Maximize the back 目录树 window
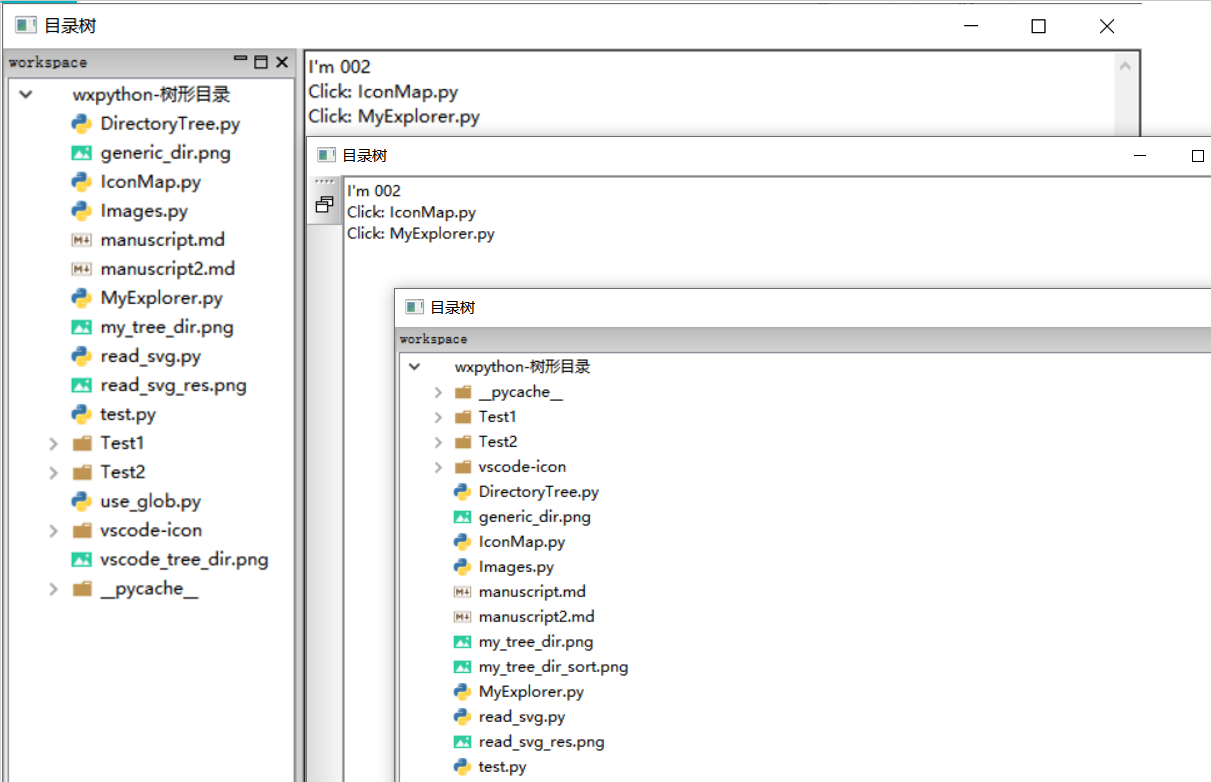 pyautogui.click(x=1039, y=27)
